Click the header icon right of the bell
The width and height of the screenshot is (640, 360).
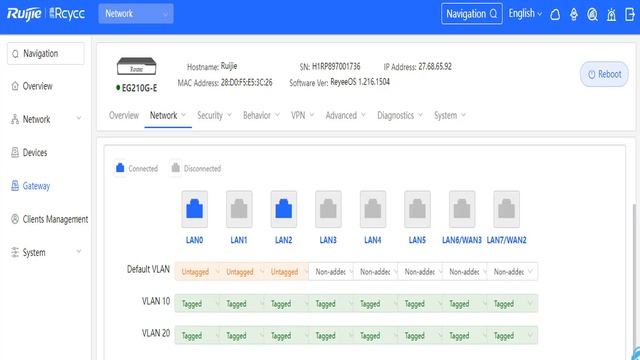574,14
